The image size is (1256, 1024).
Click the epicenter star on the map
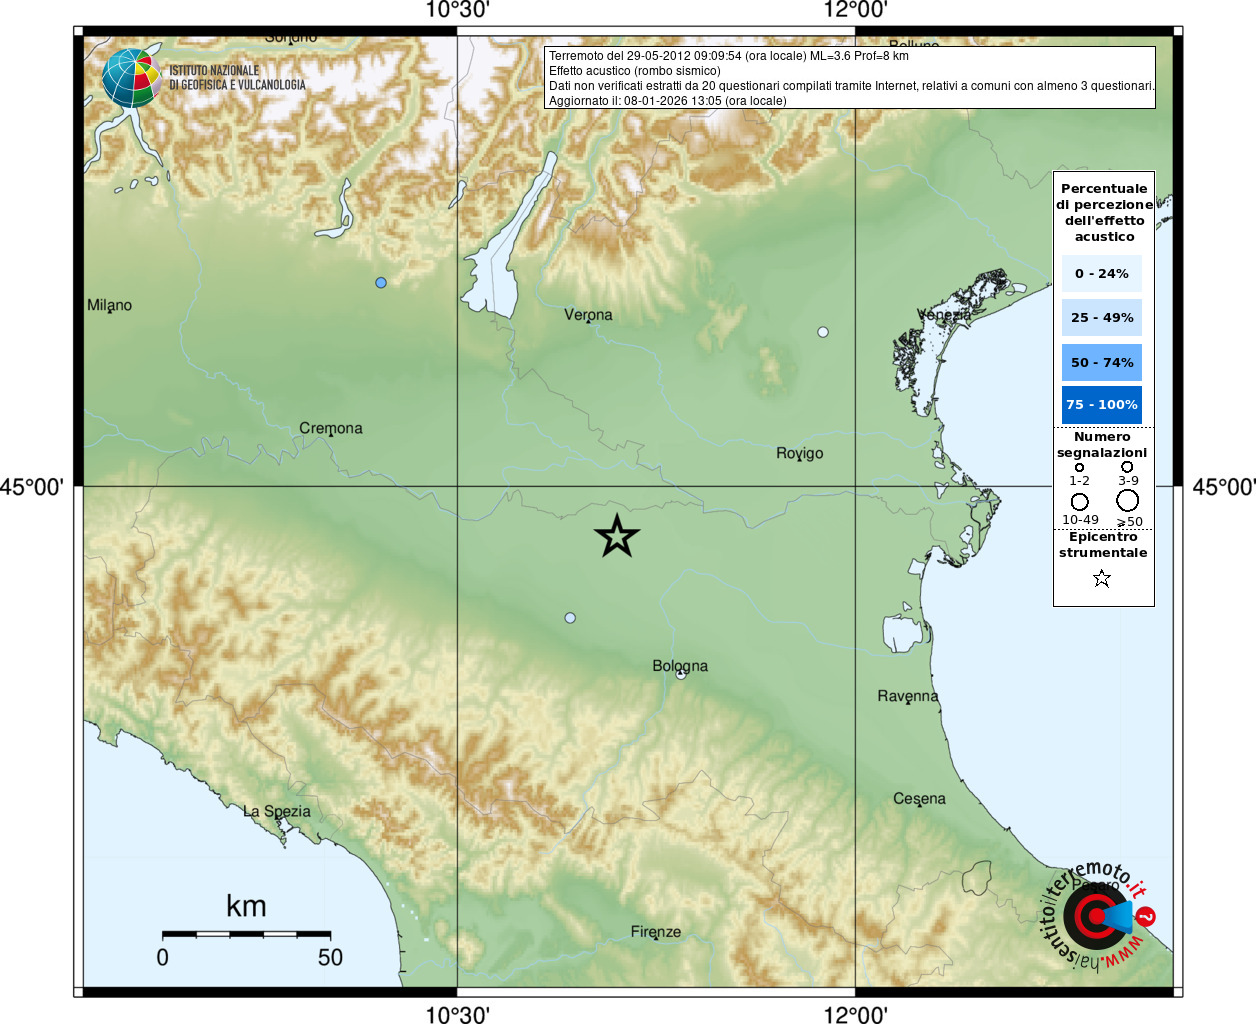coord(617,537)
